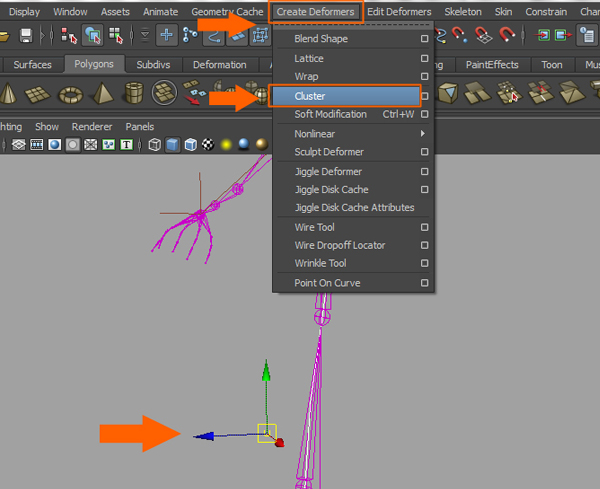Click the blue plus snap icon
Image resolution: width=600 pixels, height=489 pixels.
(x=166, y=35)
